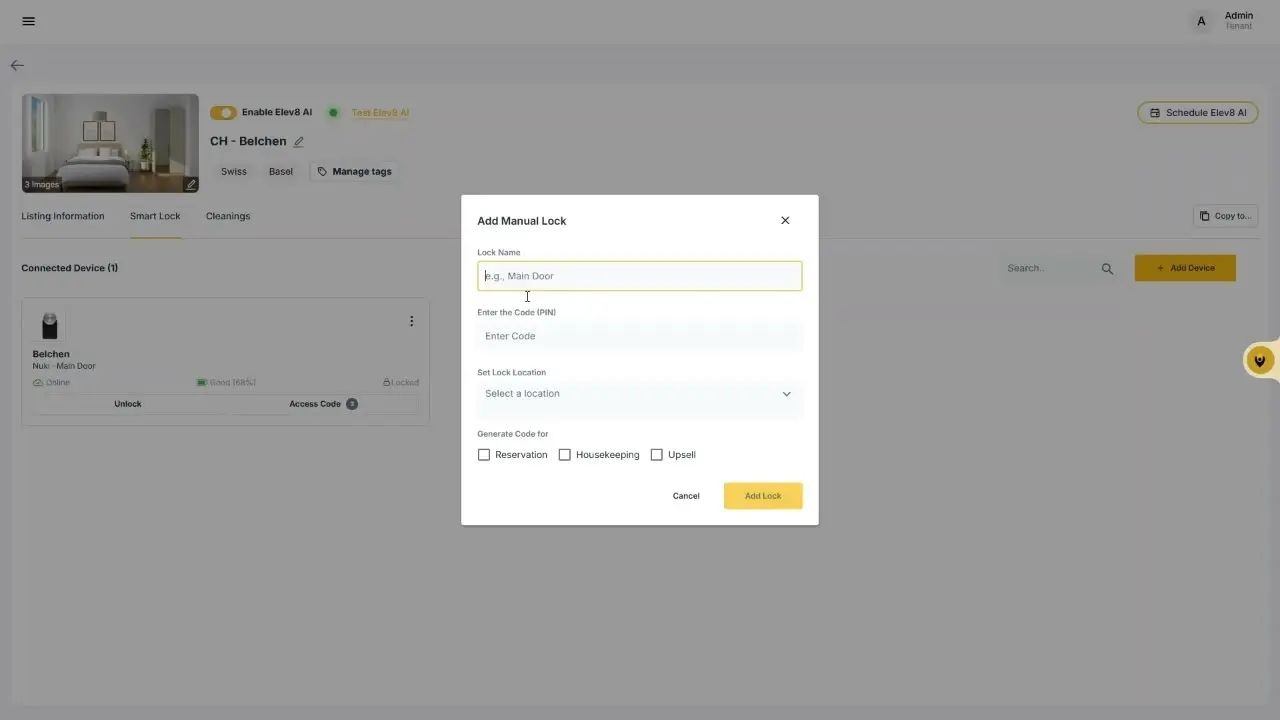Click the Add Device button
This screenshot has height=720, width=1280.
point(1185,268)
